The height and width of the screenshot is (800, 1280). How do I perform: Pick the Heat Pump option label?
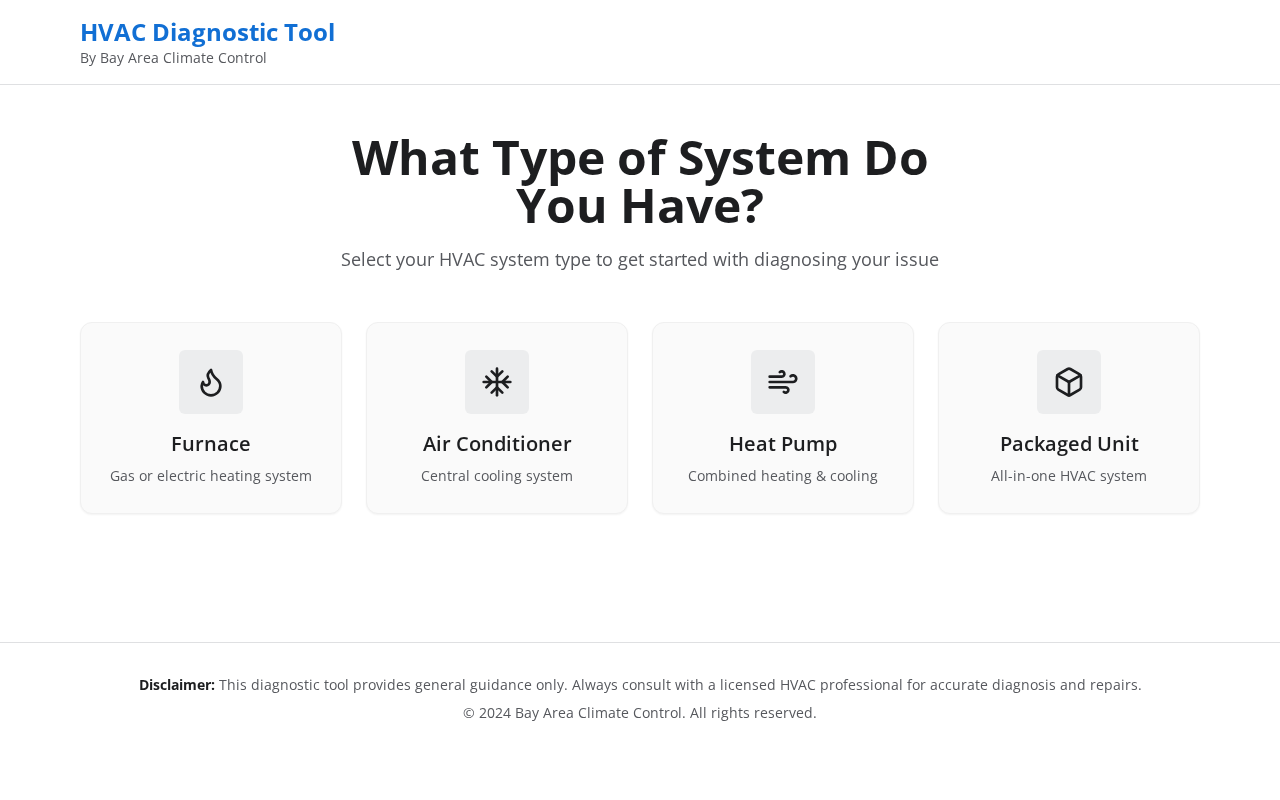click(783, 444)
